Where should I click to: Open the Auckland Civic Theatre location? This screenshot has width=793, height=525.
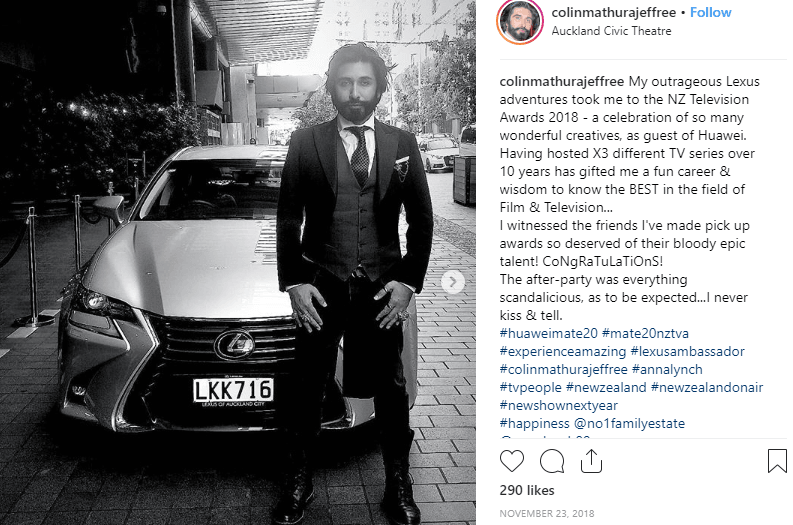click(611, 31)
